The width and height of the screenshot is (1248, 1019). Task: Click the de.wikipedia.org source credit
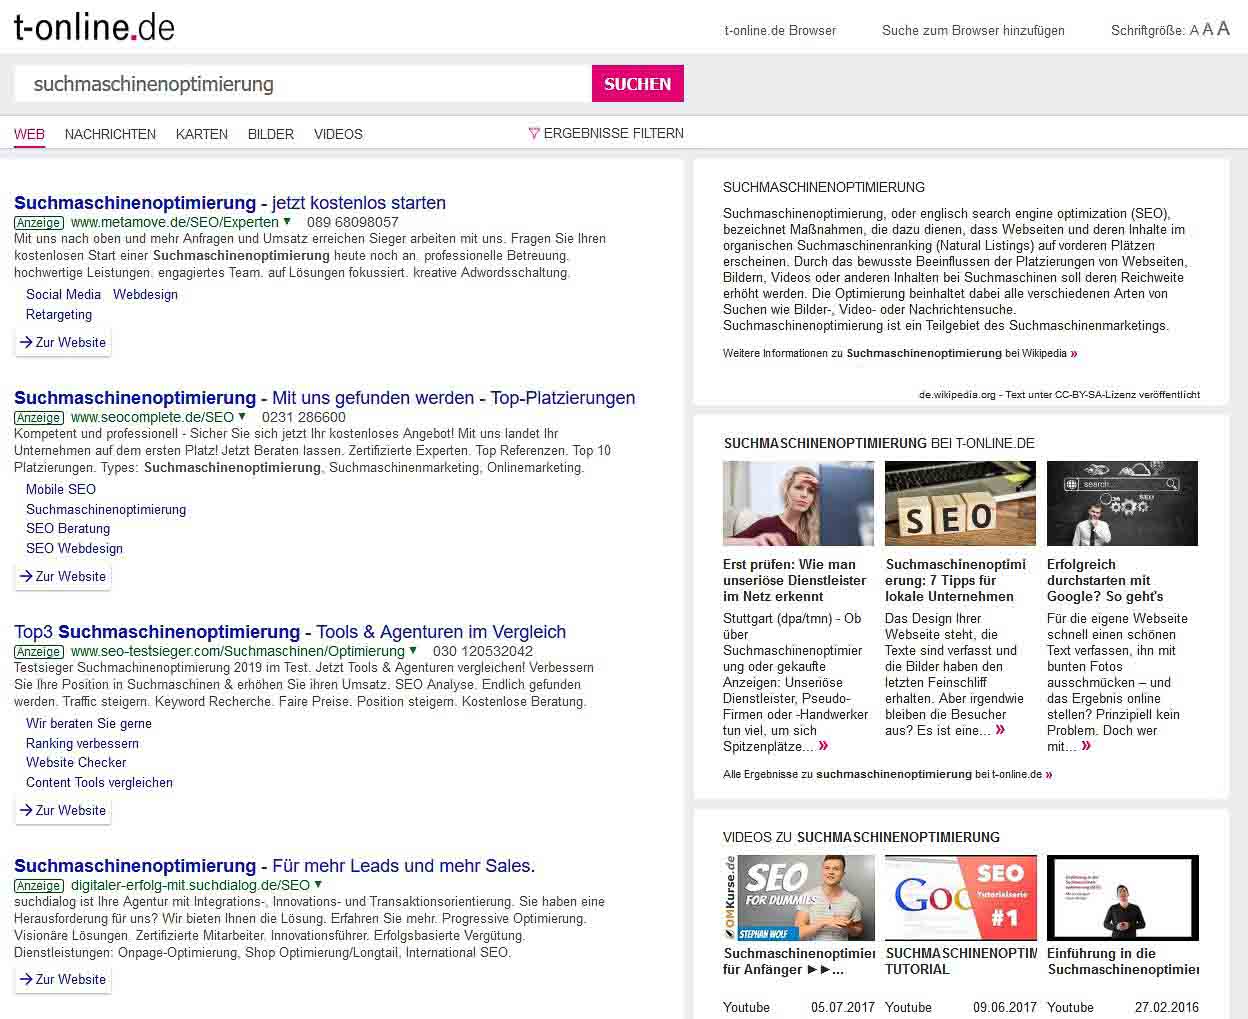click(1059, 394)
